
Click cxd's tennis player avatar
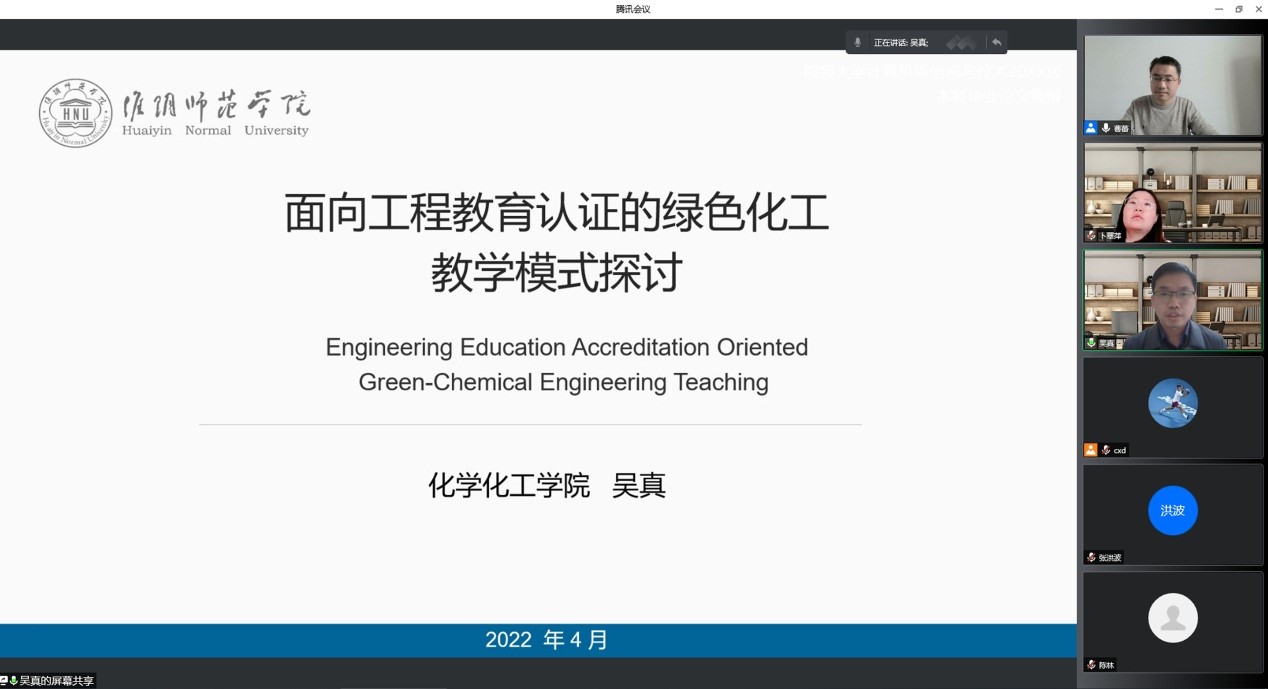1173,403
